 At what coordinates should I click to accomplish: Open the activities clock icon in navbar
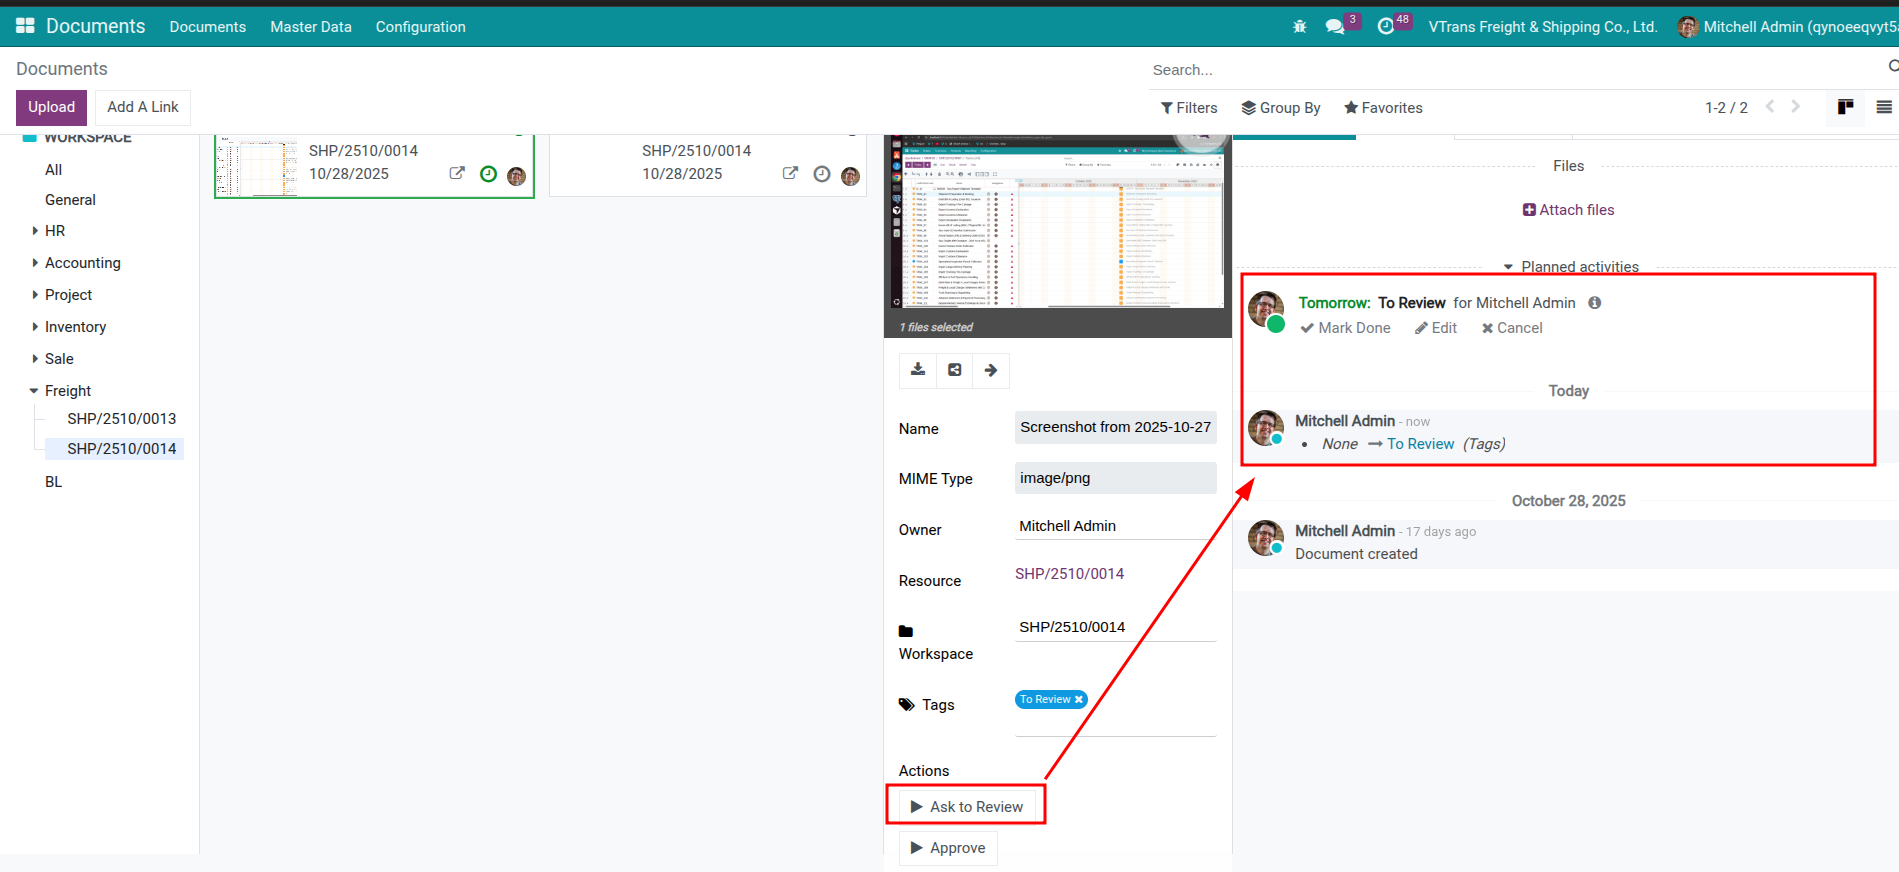pos(1385,27)
